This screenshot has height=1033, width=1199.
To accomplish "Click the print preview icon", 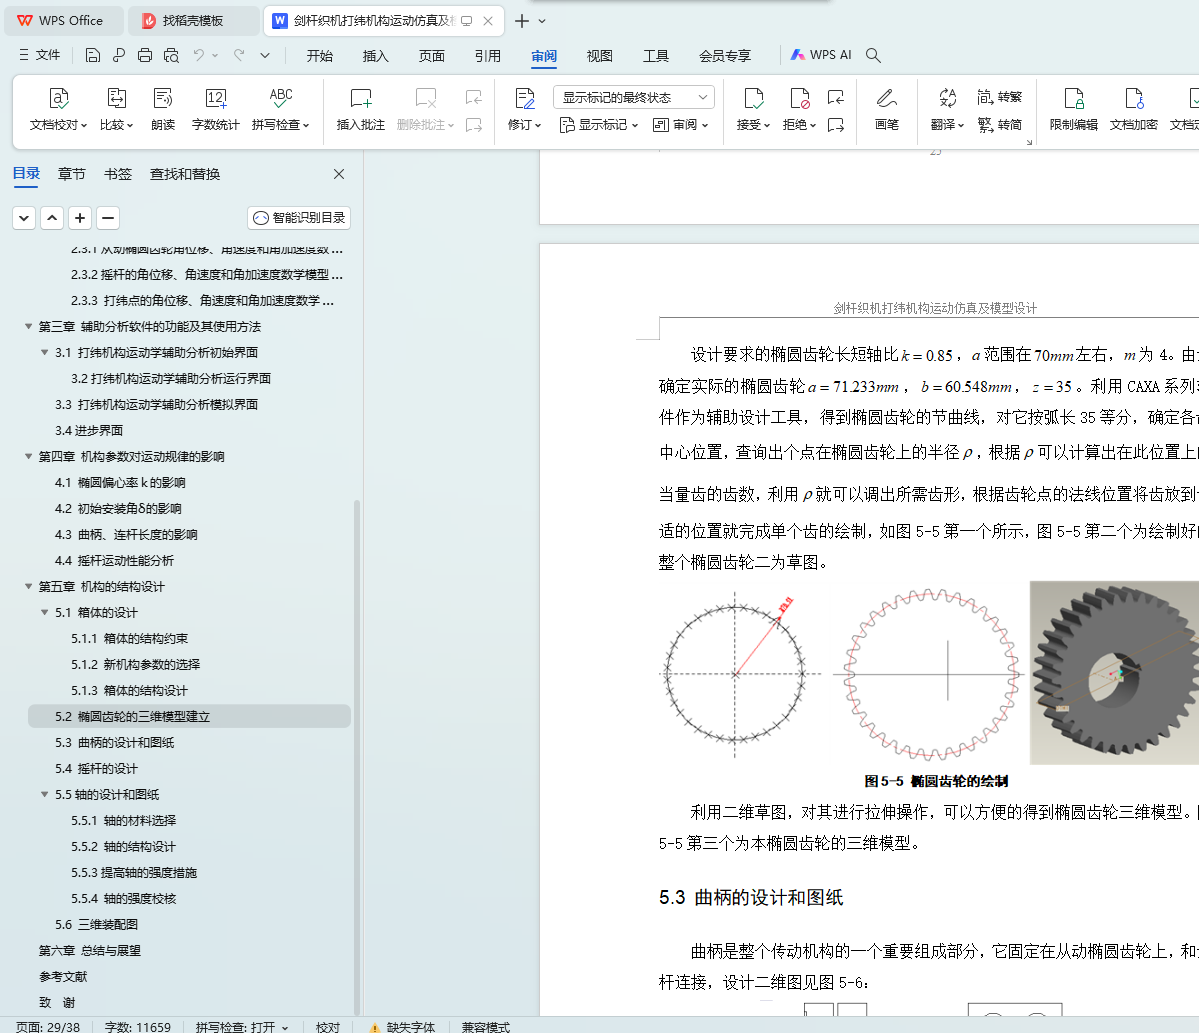I will (171, 55).
